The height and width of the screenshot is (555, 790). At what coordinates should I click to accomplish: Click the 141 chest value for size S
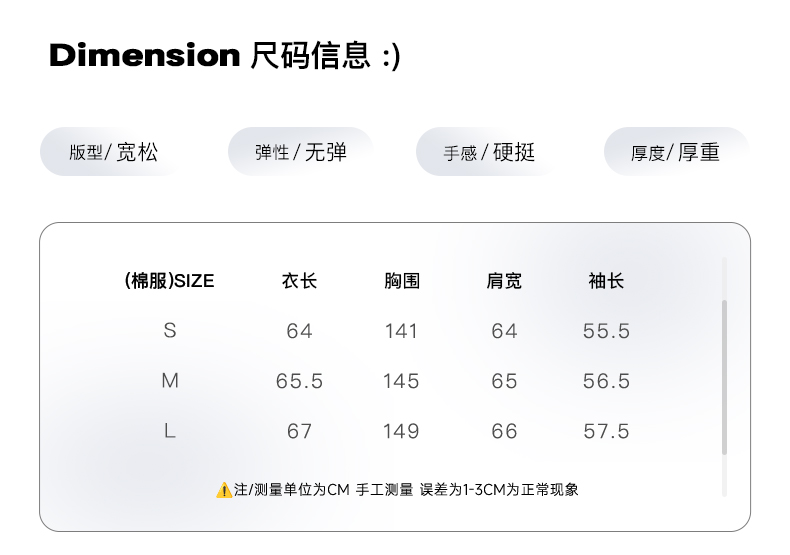coord(401,331)
